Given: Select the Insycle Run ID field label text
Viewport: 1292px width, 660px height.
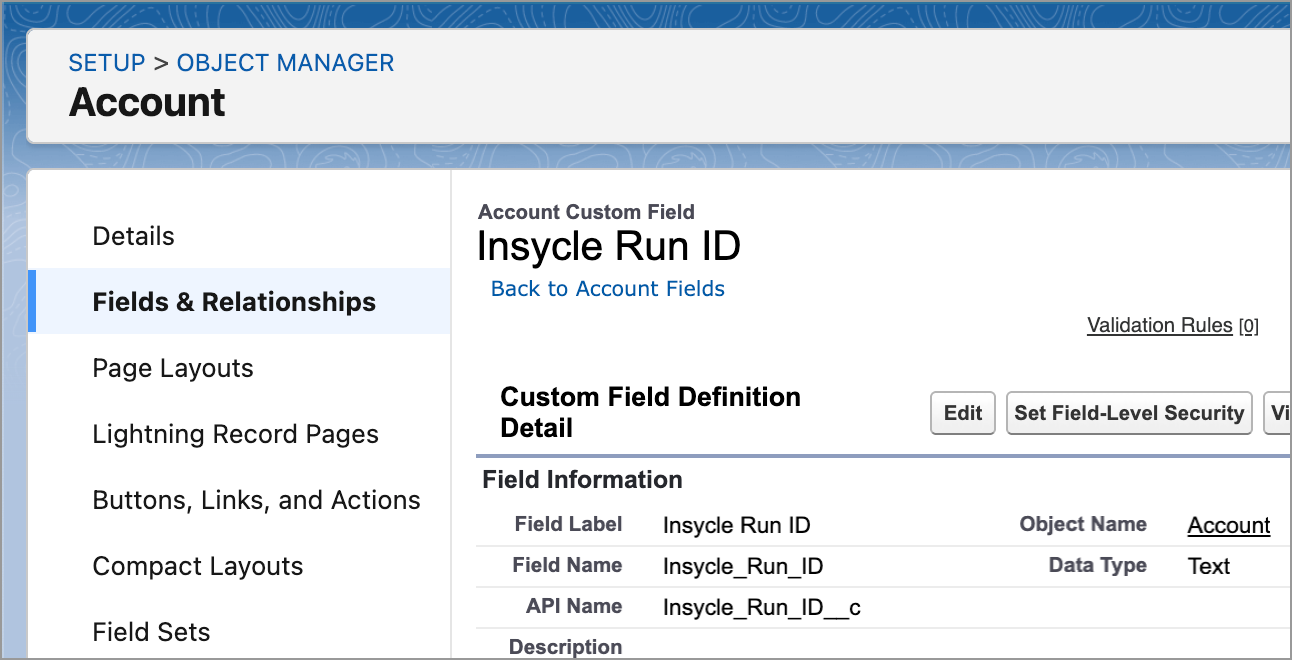Looking at the screenshot, I should coord(736,525).
